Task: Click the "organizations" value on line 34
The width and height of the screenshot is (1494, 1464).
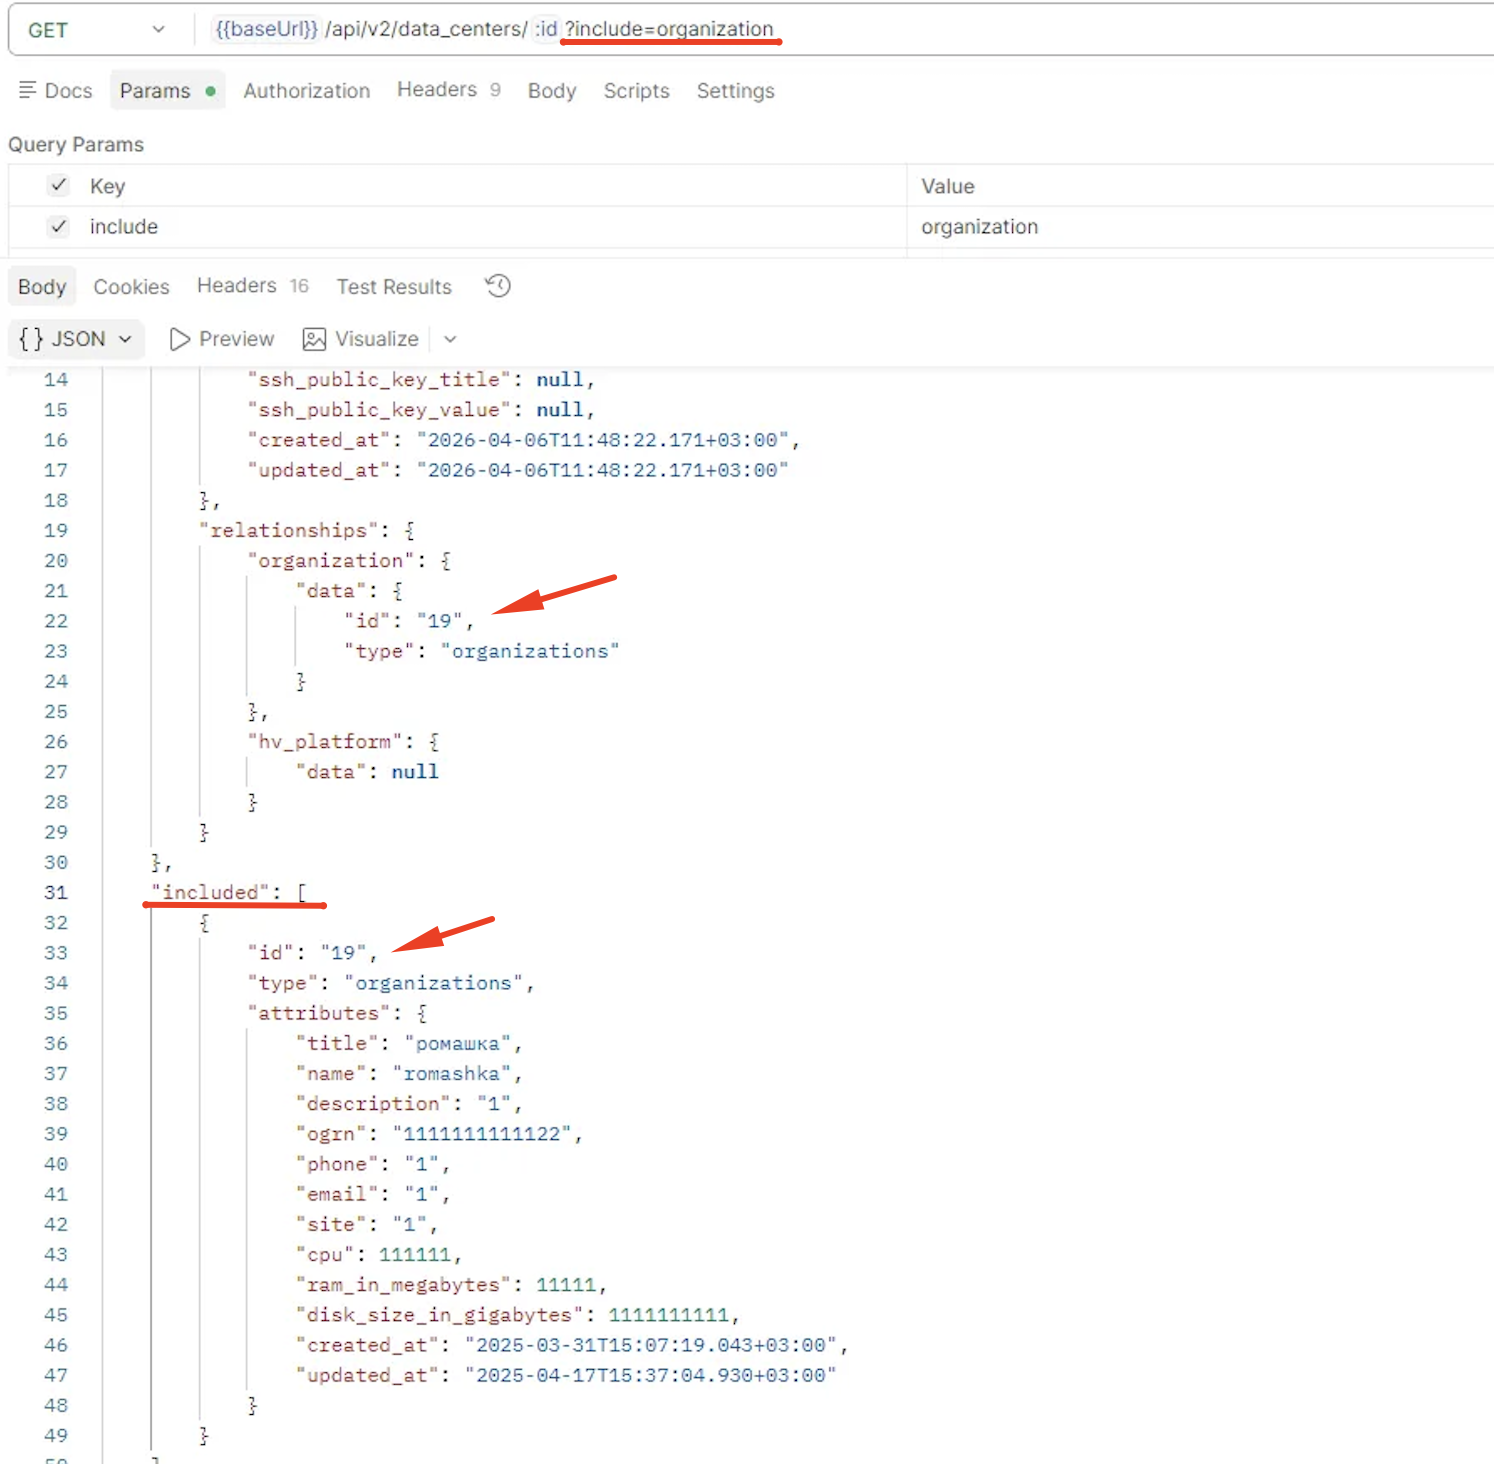Action: tap(434, 983)
